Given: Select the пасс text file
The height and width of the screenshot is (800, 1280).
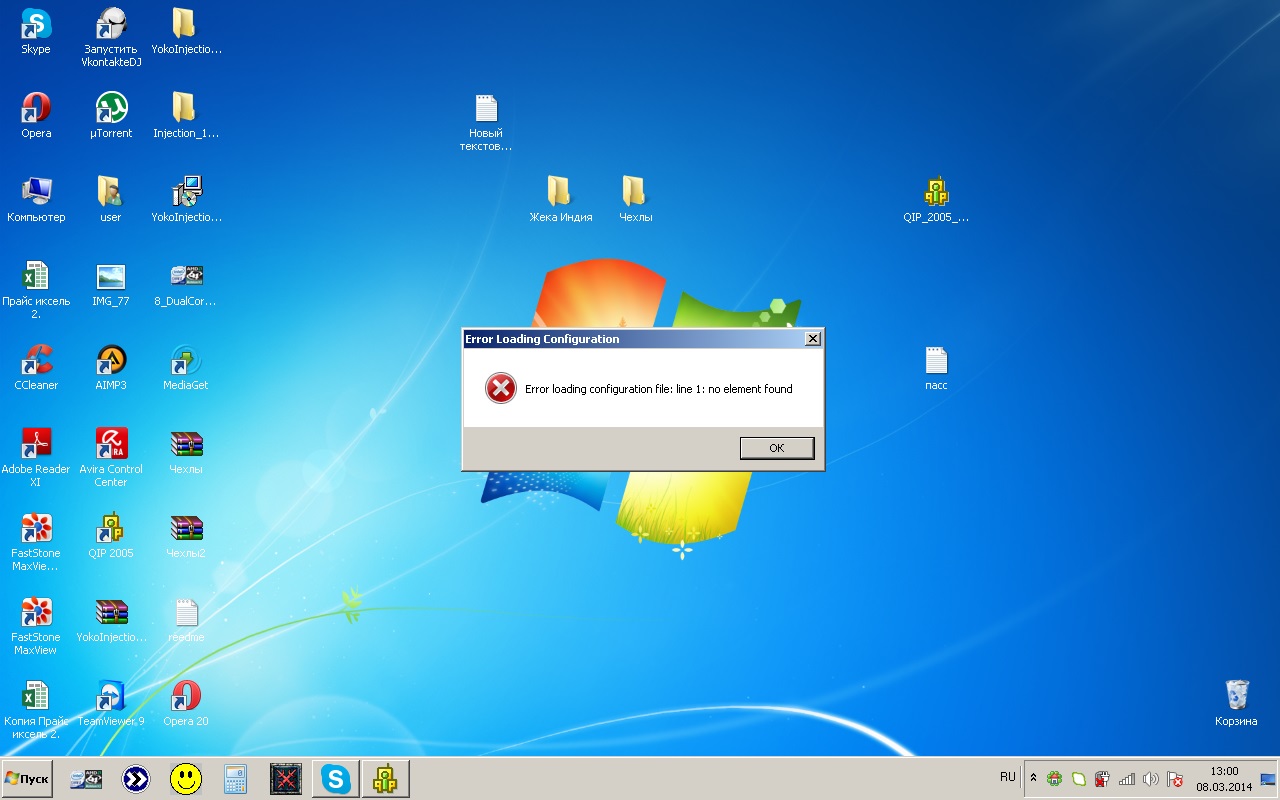Looking at the screenshot, I should coord(936,361).
